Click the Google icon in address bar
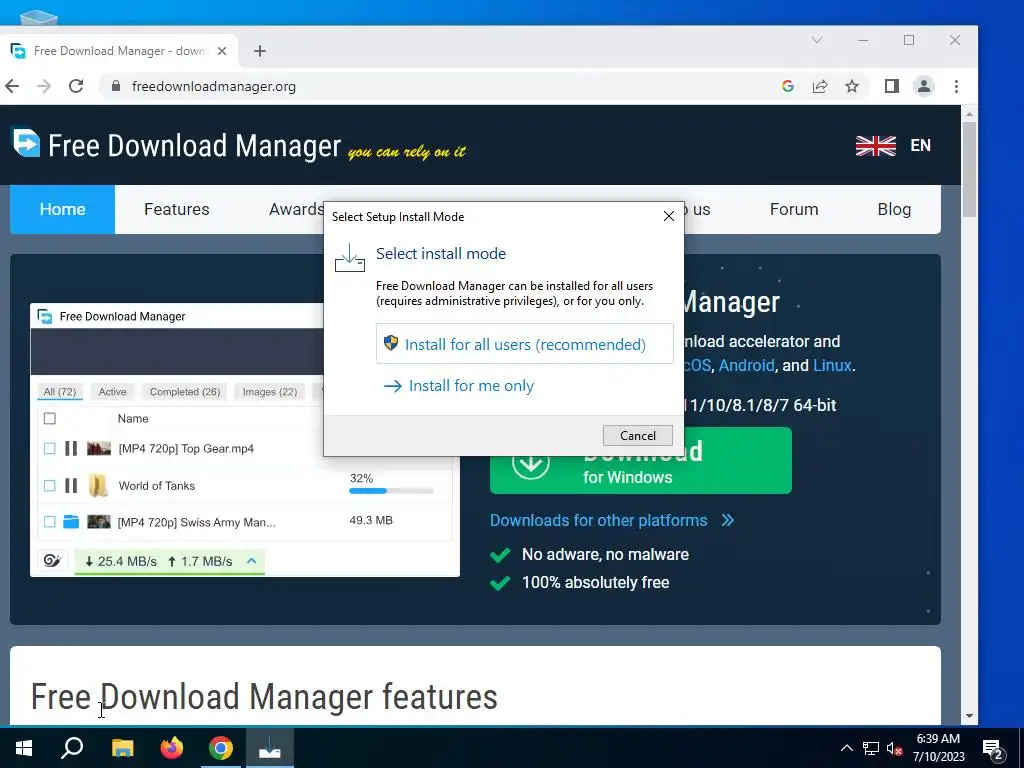Image resolution: width=1024 pixels, height=768 pixels. click(788, 86)
